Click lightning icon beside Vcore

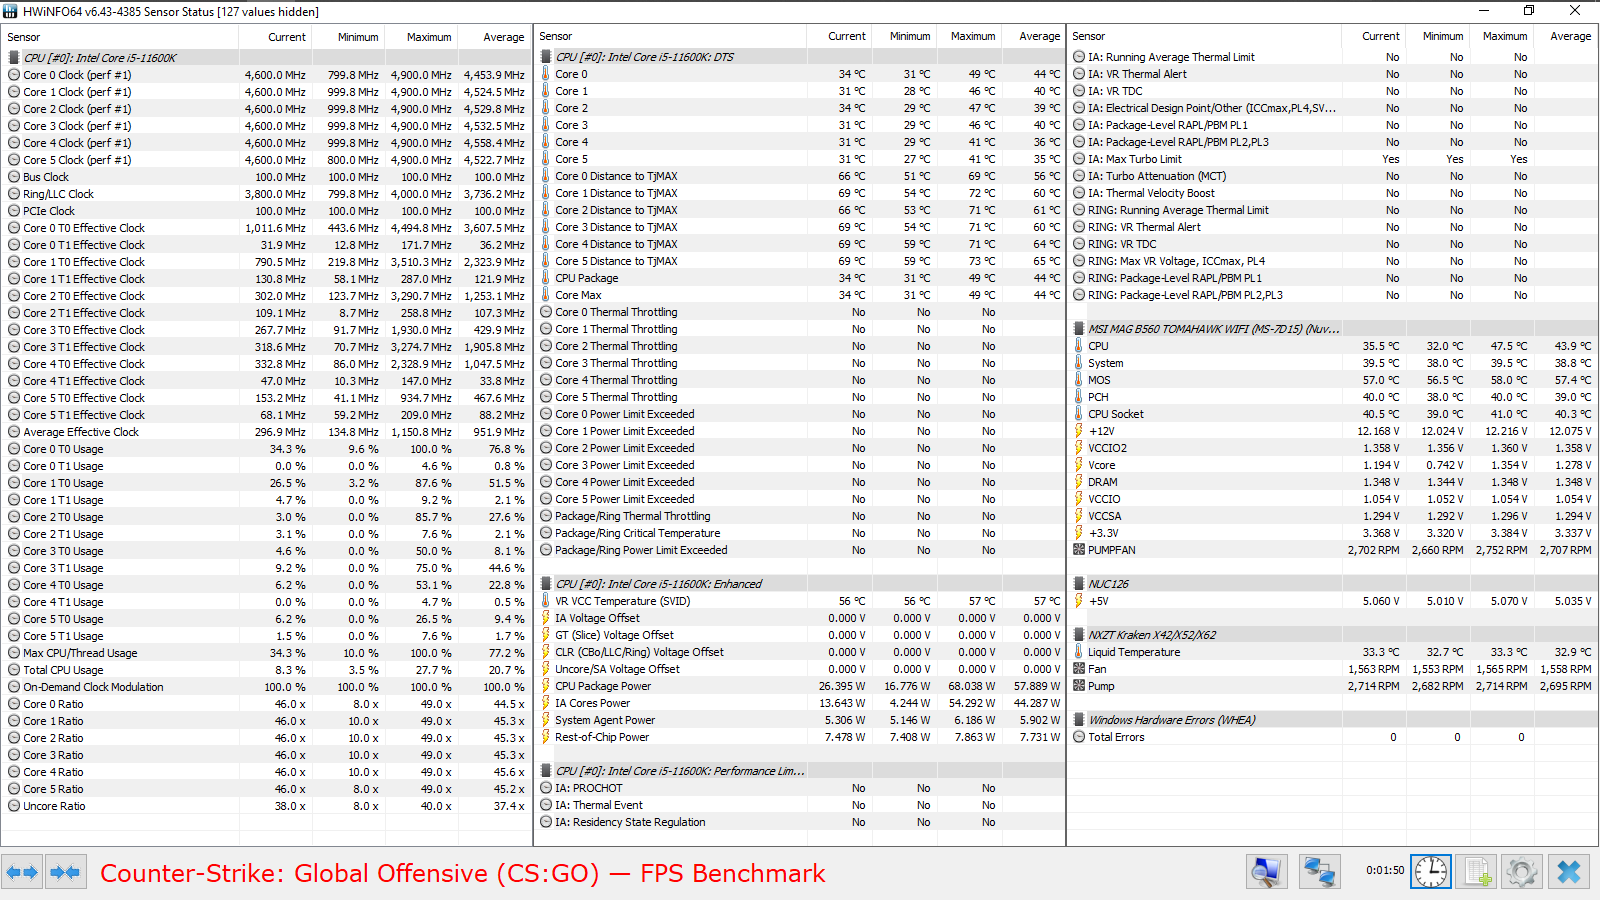click(1079, 465)
